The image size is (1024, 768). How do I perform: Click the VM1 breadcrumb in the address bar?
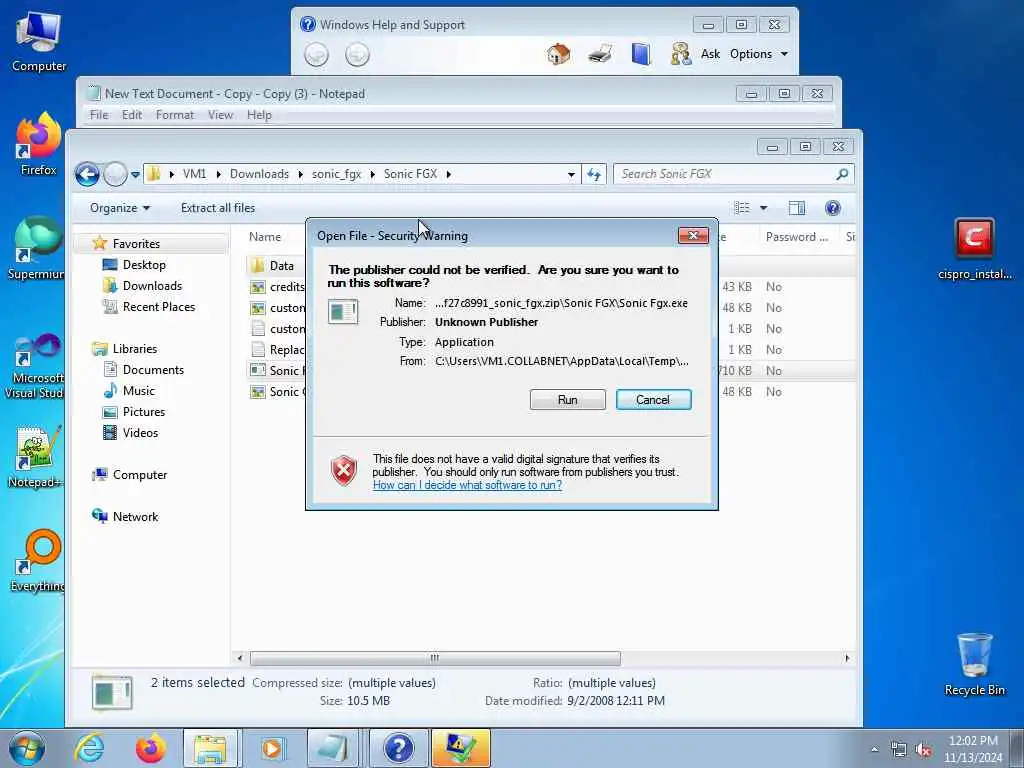[x=194, y=174]
